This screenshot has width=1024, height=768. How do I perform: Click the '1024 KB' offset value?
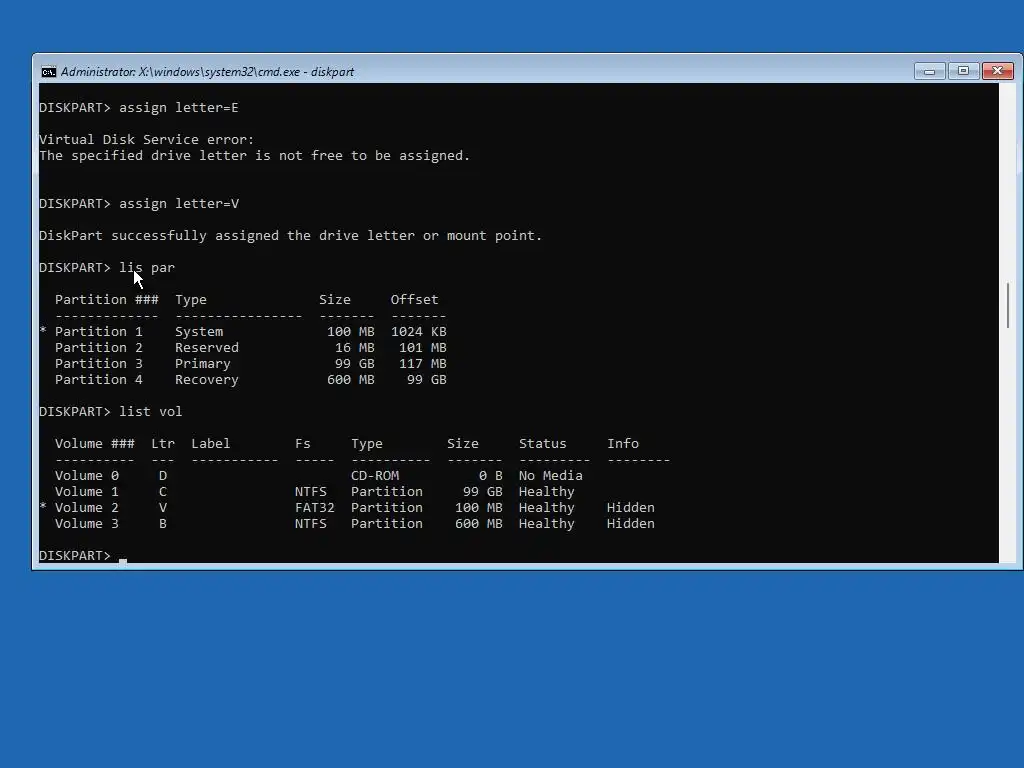(419, 331)
